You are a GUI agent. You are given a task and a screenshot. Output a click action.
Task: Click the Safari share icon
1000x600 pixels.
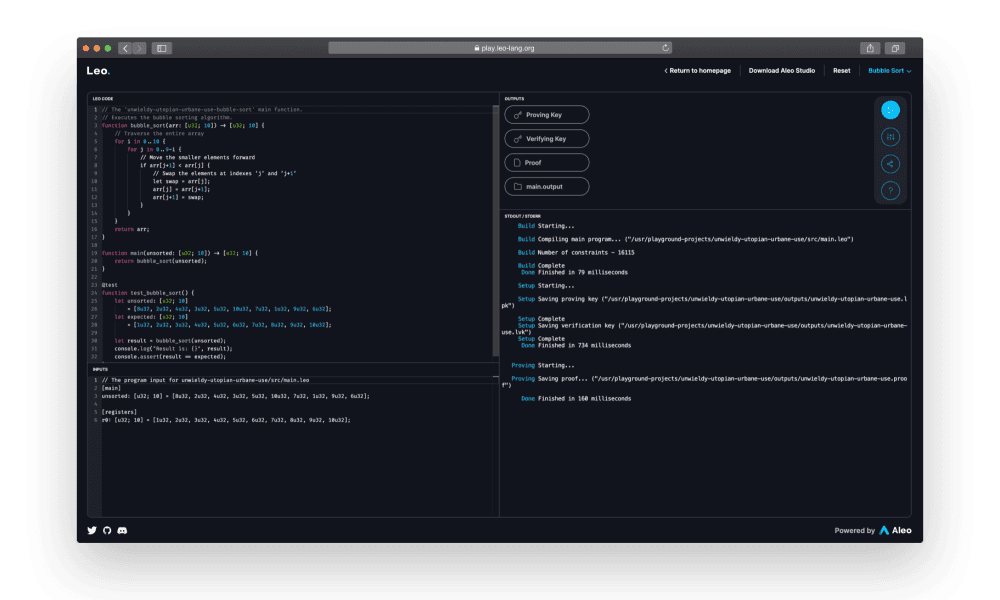pyautogui.click(x=870, y=48)
